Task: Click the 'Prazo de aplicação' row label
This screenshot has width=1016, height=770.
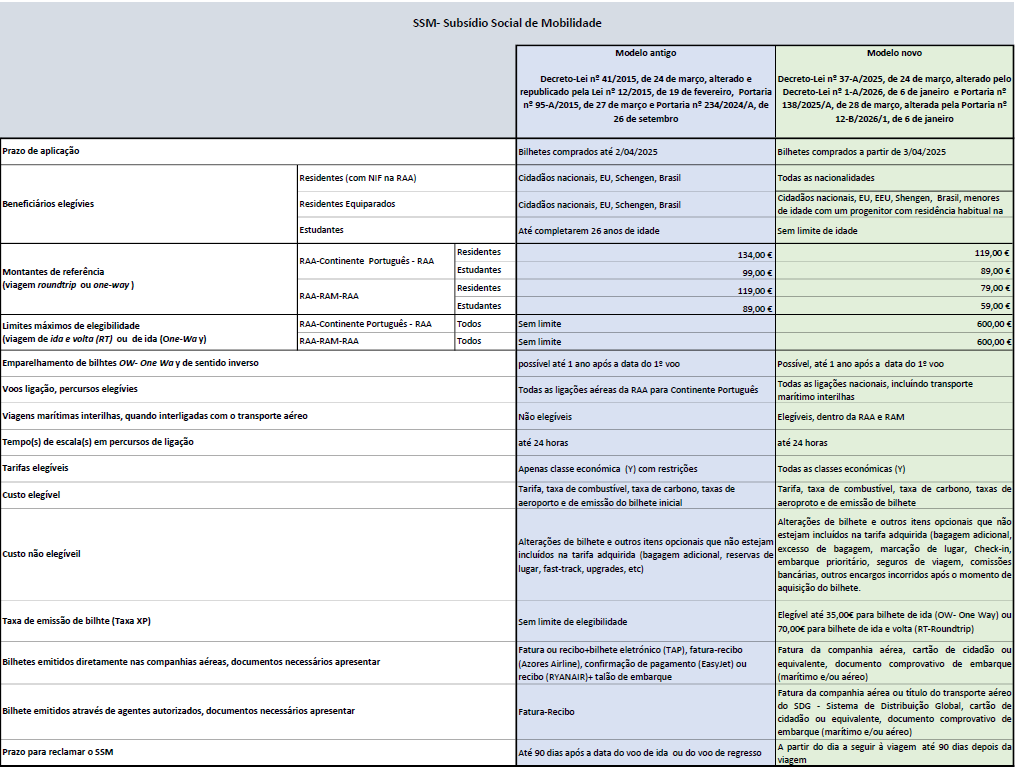Action: click(41, 151)
